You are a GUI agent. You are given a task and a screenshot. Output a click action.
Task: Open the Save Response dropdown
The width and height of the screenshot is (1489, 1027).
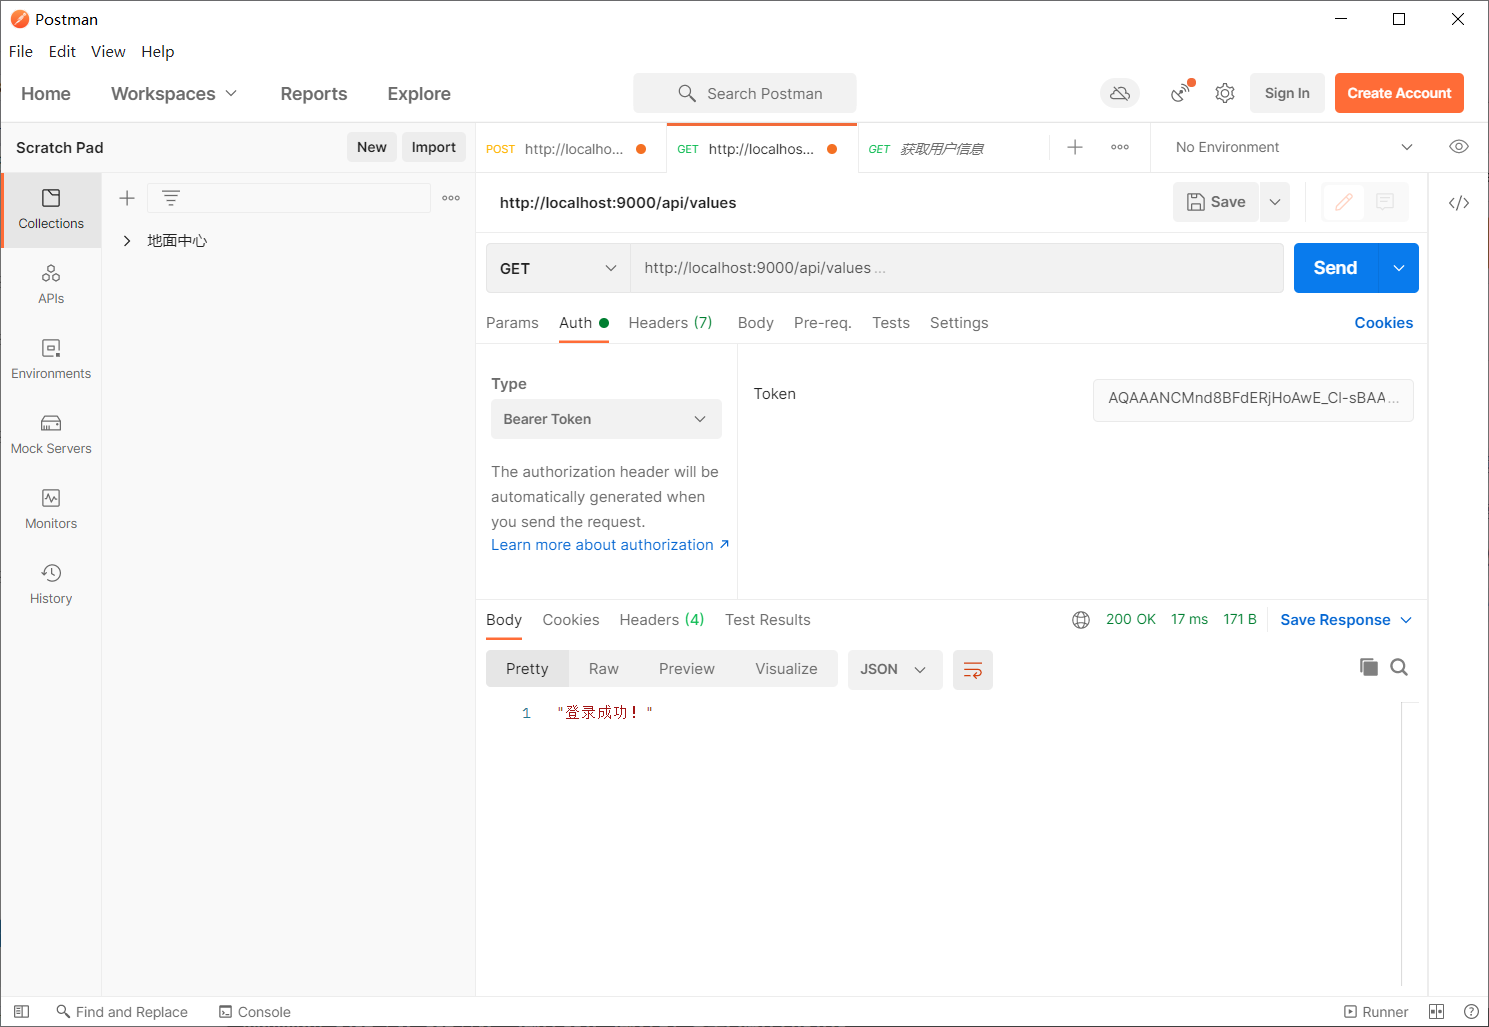[1346, 620]
